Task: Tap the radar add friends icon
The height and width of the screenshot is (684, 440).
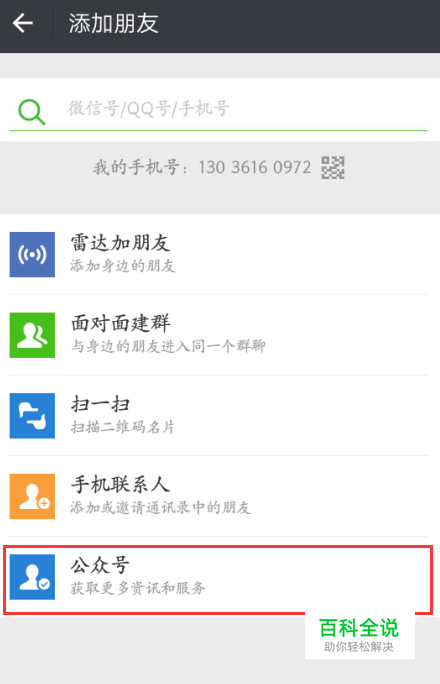Action: 32,254
